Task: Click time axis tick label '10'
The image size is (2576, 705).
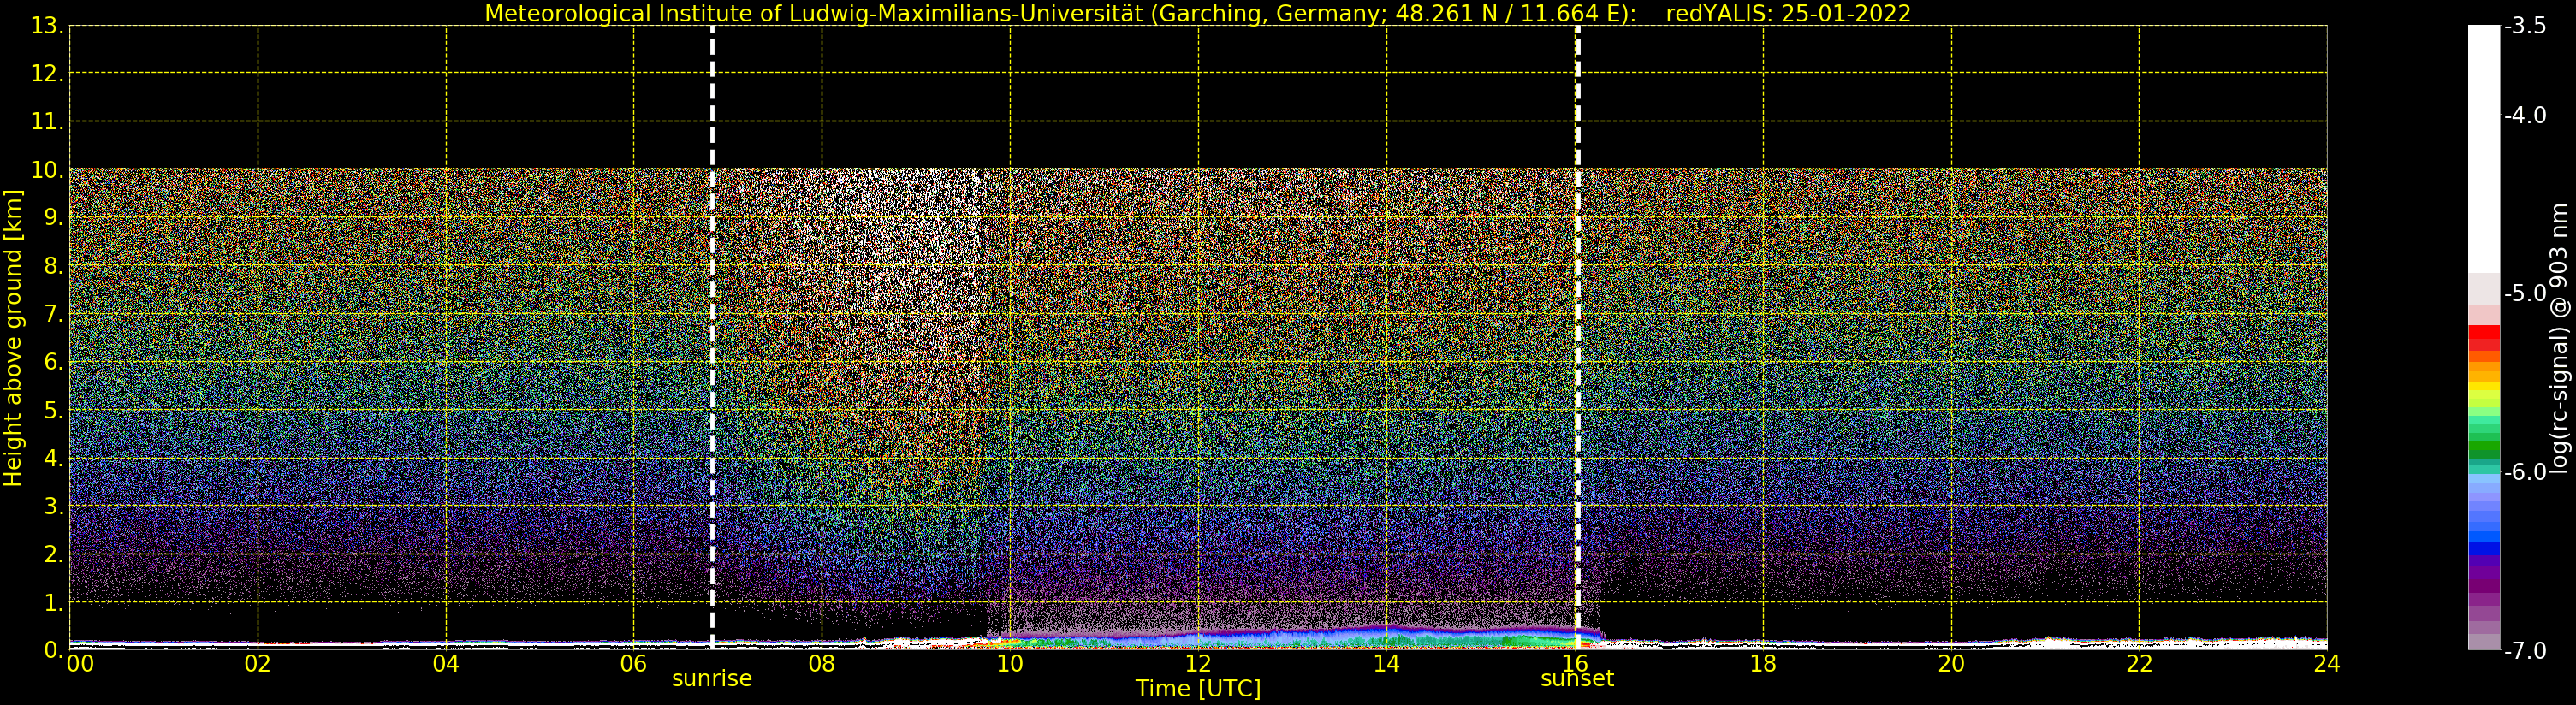Action: tap(1010, 663)
